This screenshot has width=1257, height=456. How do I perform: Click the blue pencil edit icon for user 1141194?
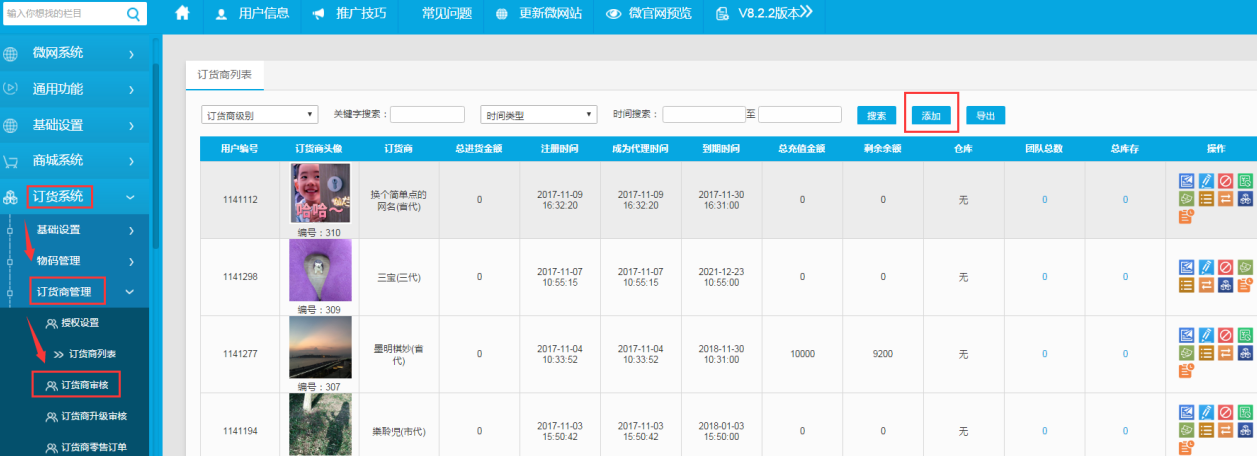1206,412
